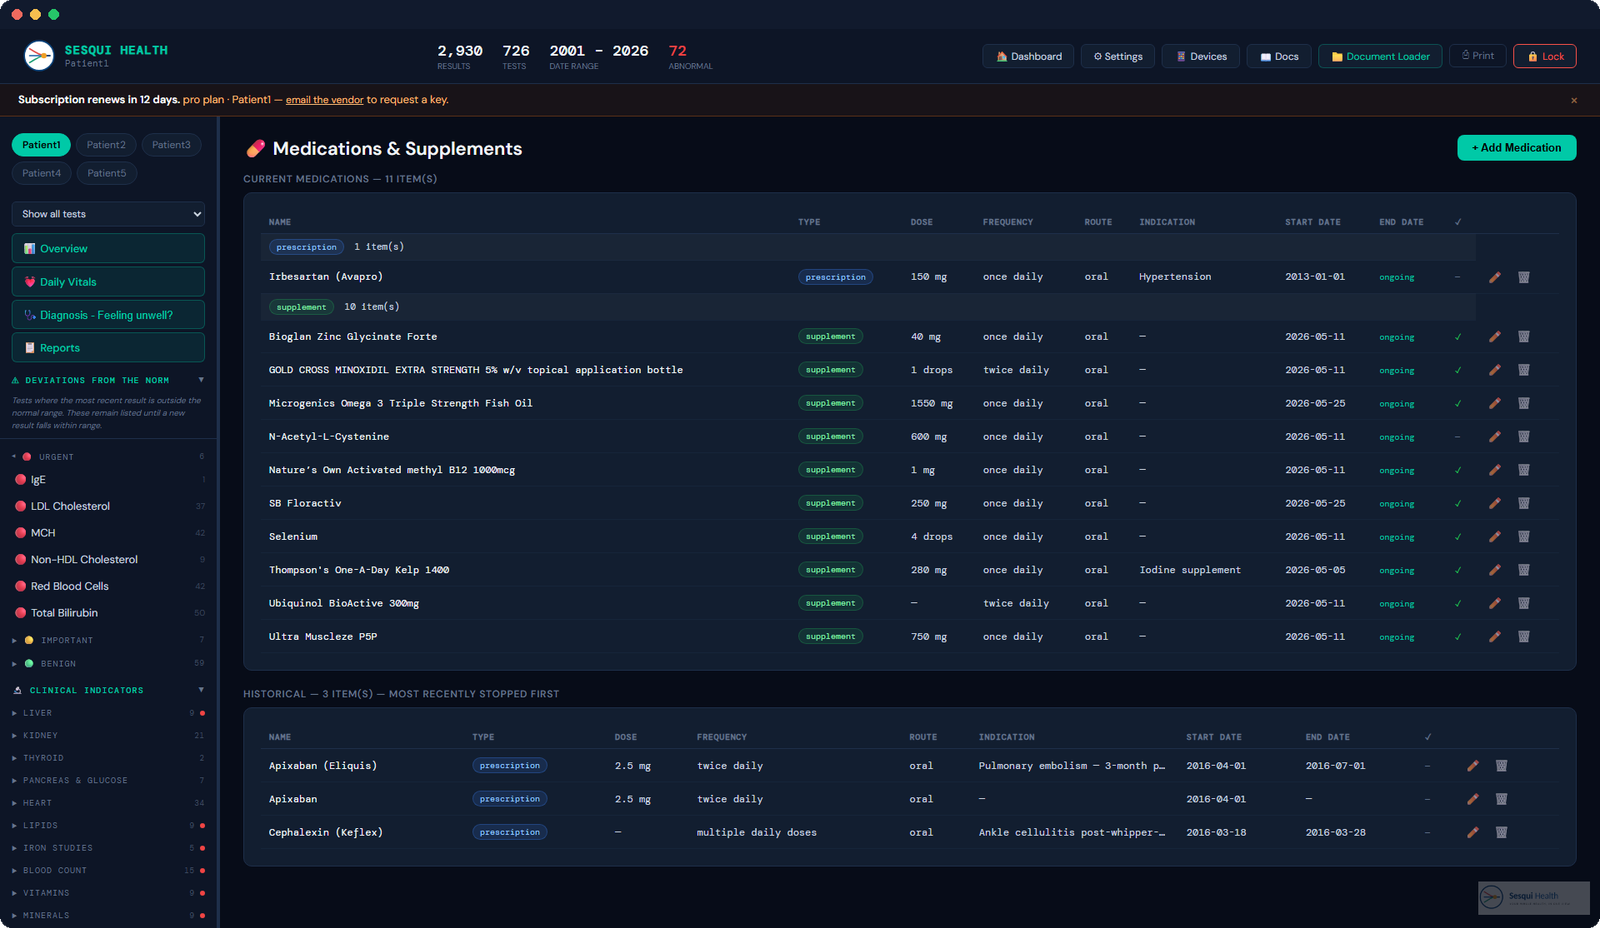This screenshot has width=1600, height=928.
Task: Edit the Ubiquinol BioActive 300mg entry
Action: (1495, 604)
